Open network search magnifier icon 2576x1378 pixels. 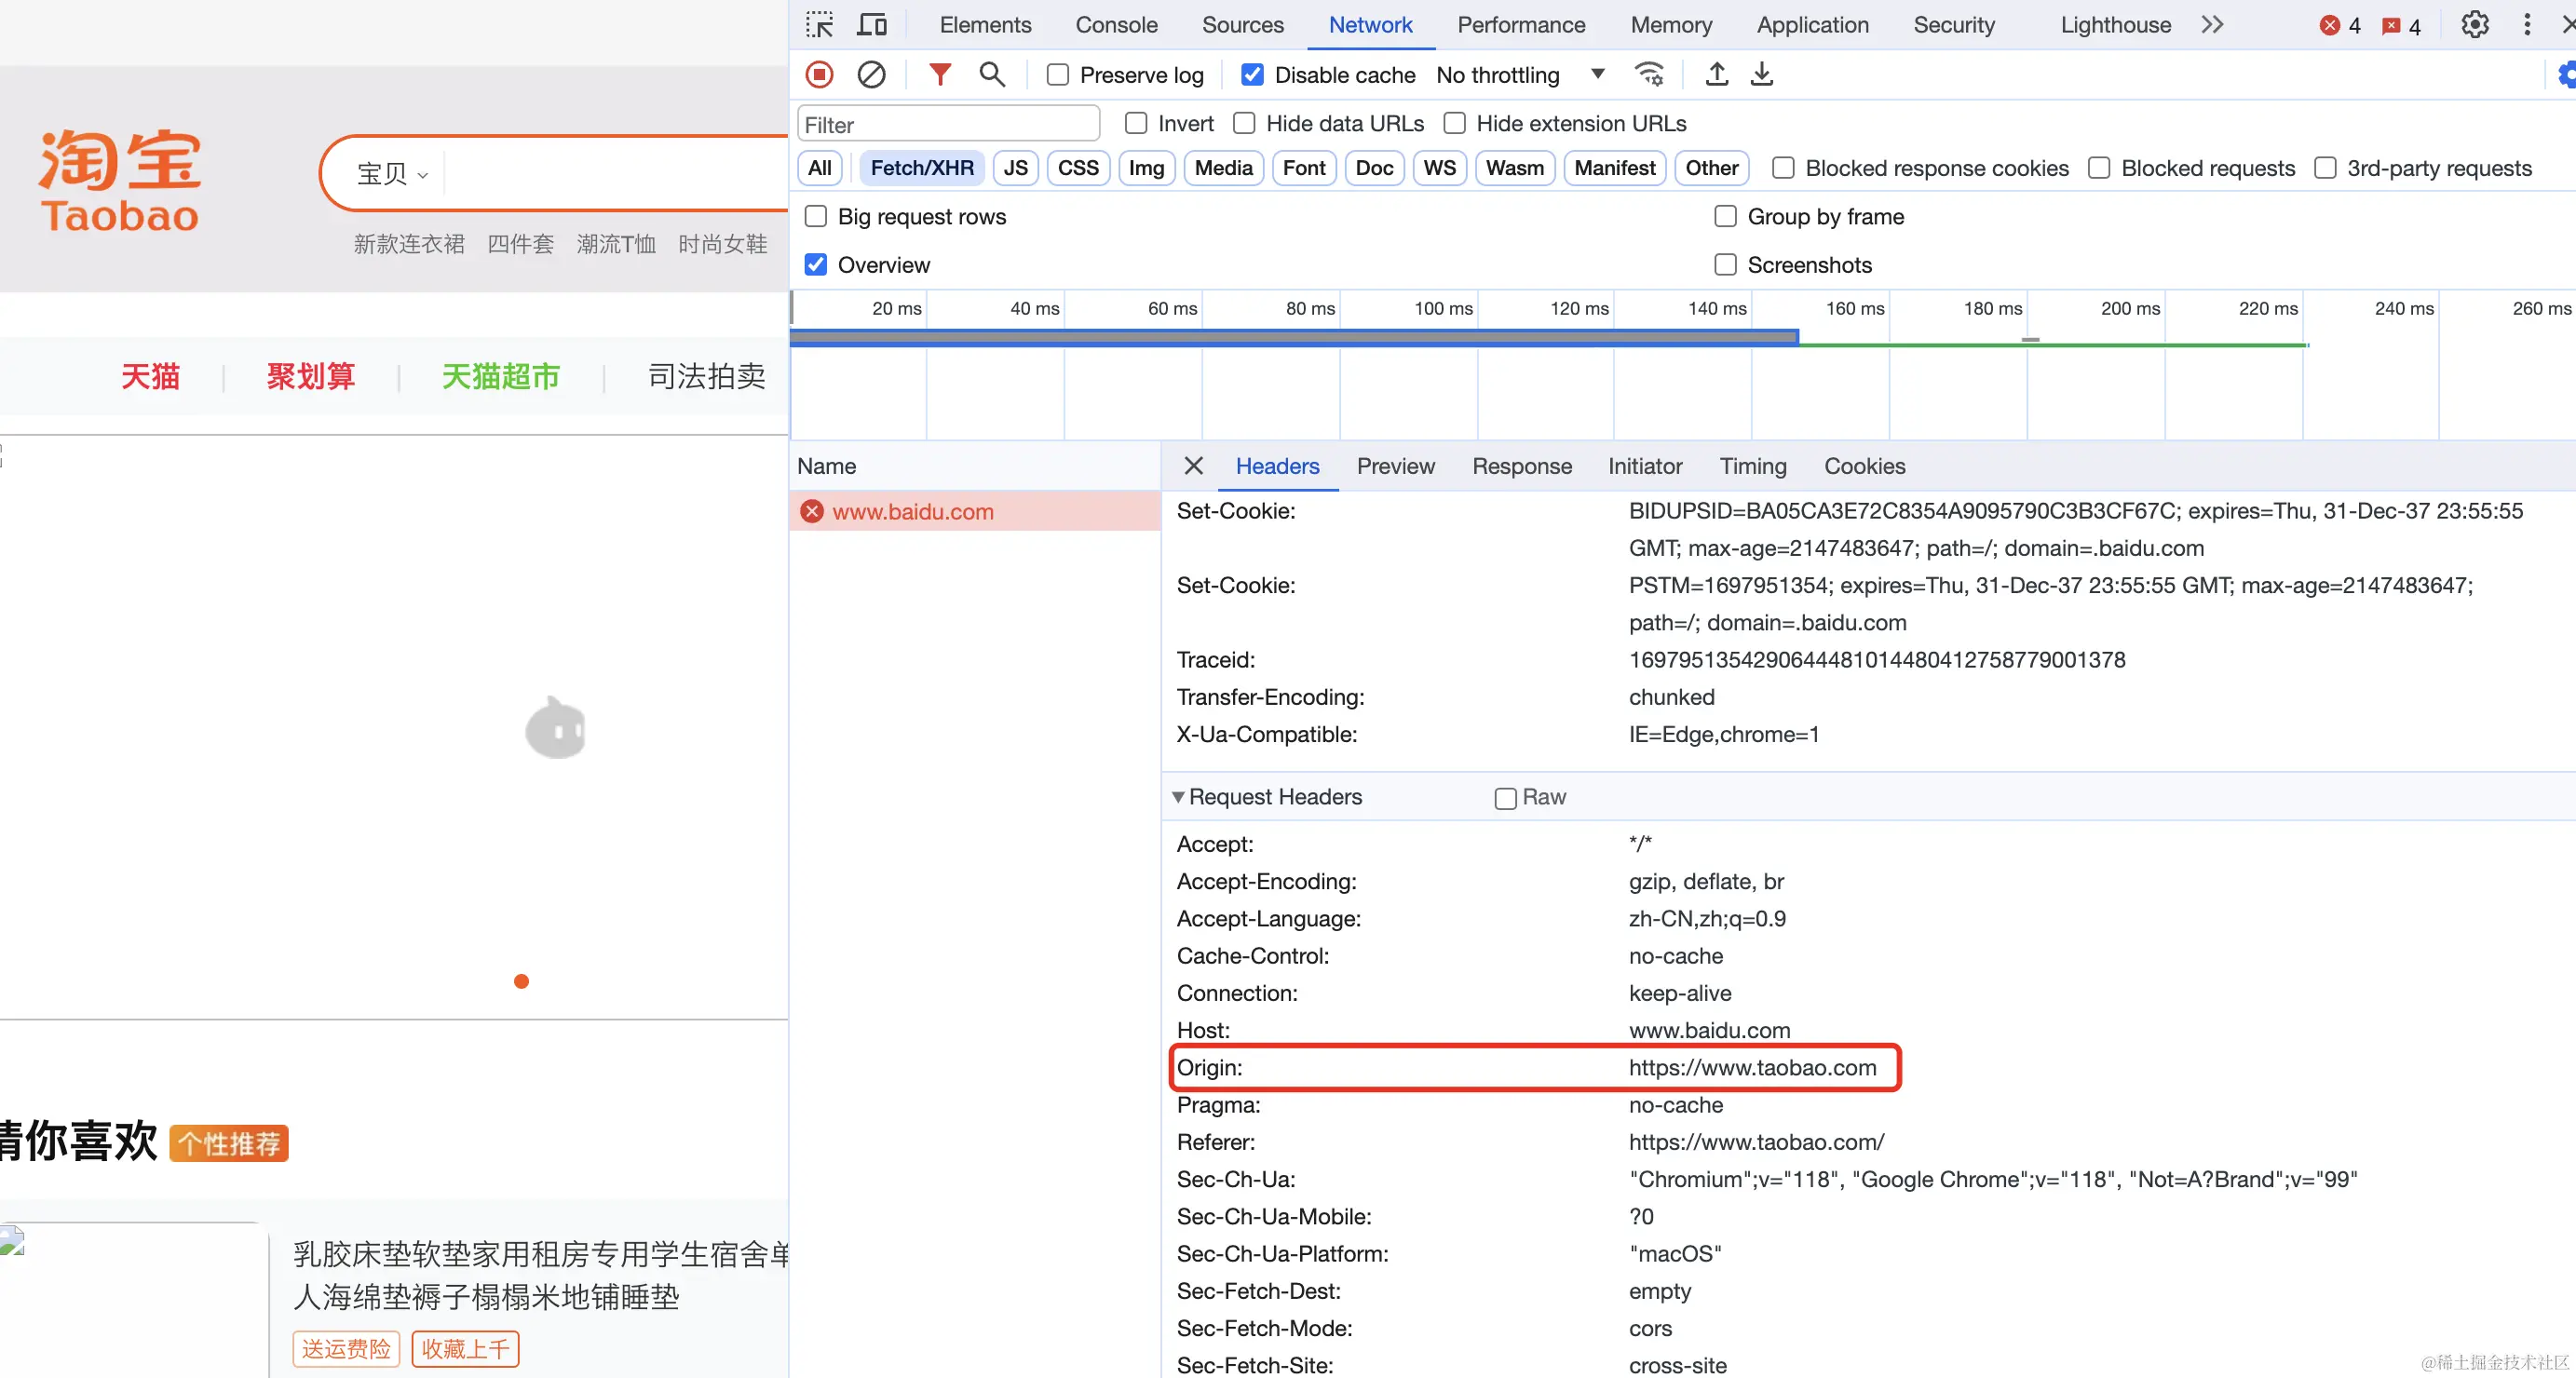pyautogui.click(x=991, y=75)
